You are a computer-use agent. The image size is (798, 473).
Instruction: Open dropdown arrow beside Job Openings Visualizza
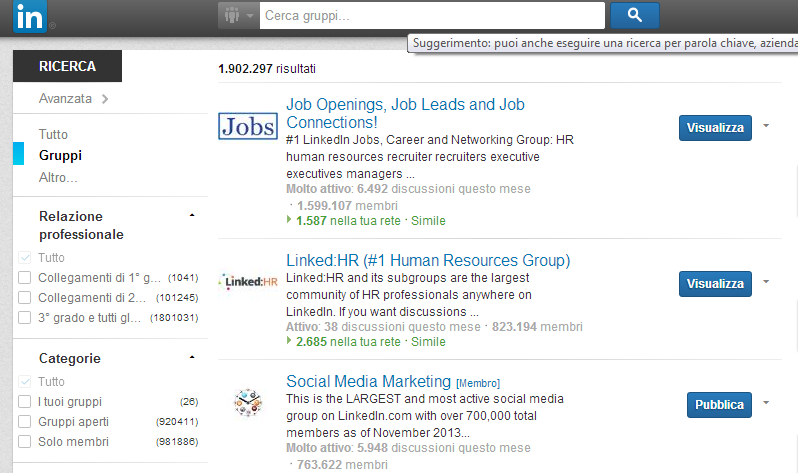tap(766, 127)
